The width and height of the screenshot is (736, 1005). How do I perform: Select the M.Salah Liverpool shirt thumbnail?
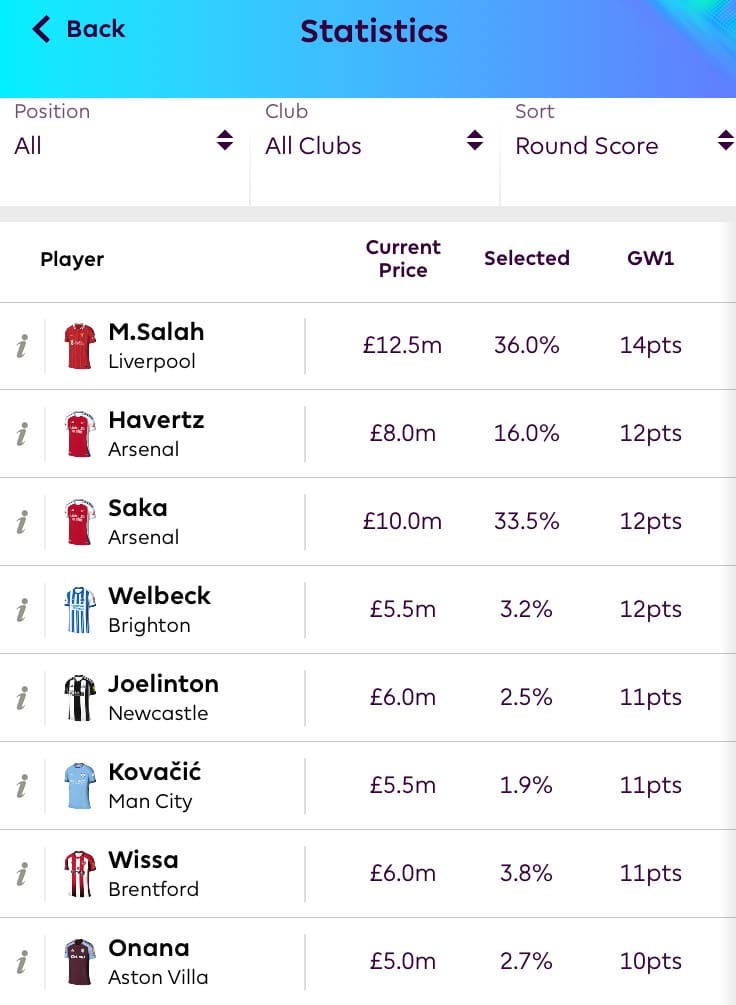pos(80,346)
